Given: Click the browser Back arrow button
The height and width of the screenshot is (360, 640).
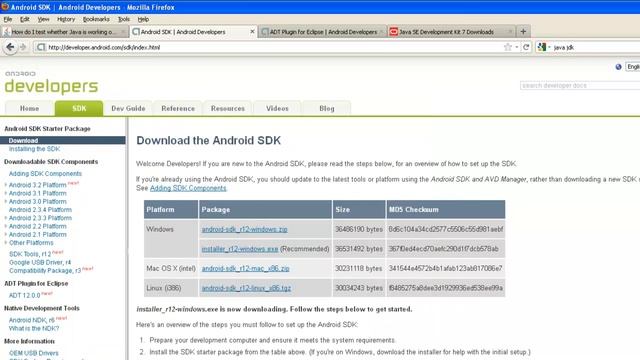Looking at the screenshot, I should point(10,47).
